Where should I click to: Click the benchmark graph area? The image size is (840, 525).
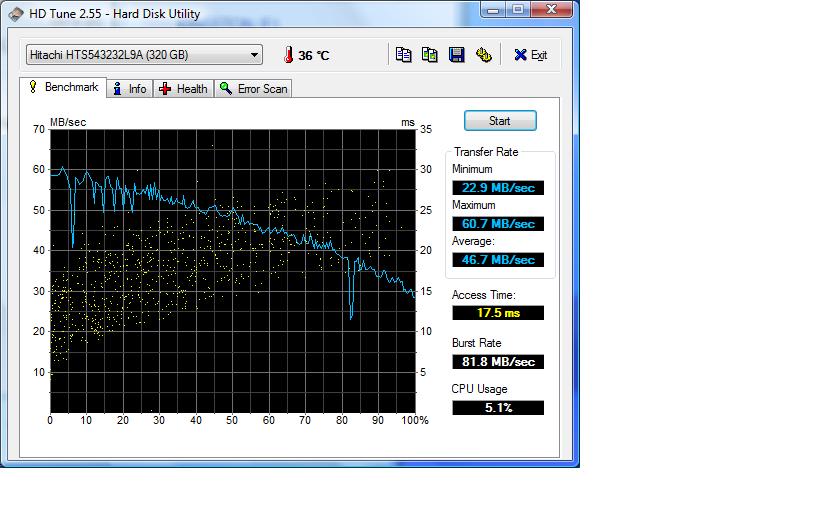click(x=232, y=271)
